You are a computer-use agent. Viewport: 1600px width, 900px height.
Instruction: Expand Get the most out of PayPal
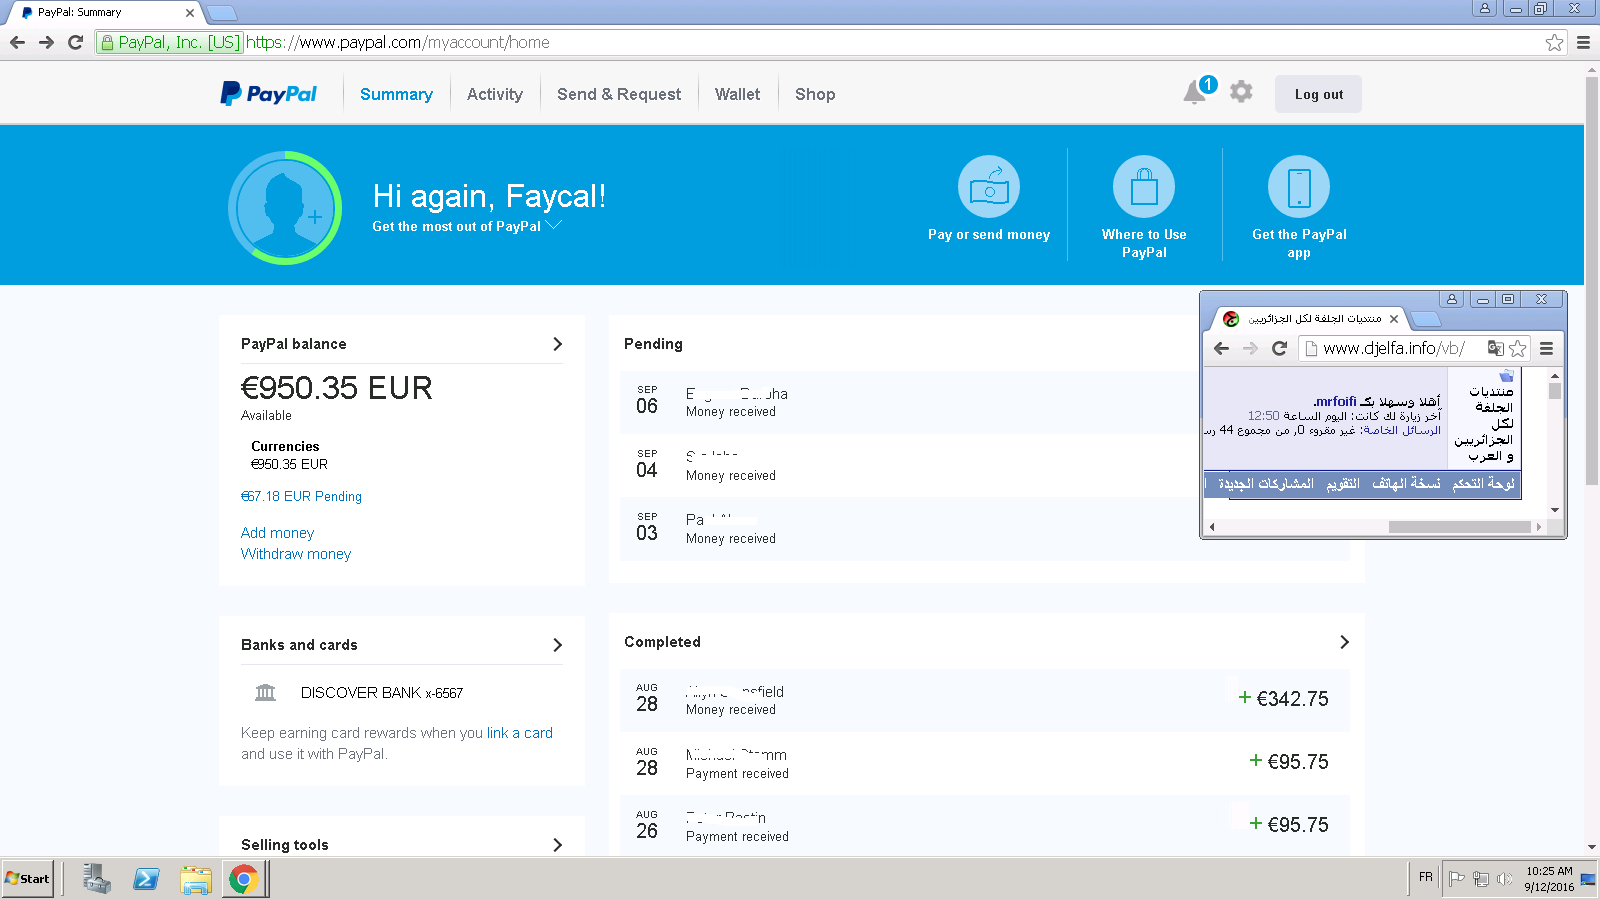coord(467,226)
